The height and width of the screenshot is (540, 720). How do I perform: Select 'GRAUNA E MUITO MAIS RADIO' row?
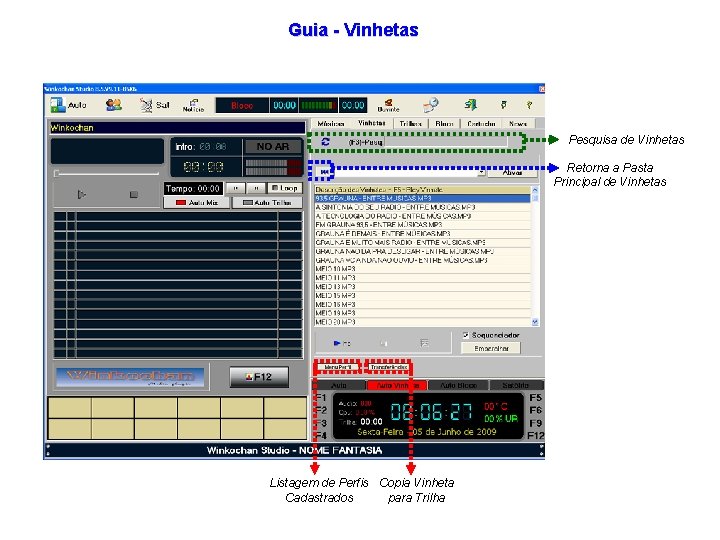point(422,242)
